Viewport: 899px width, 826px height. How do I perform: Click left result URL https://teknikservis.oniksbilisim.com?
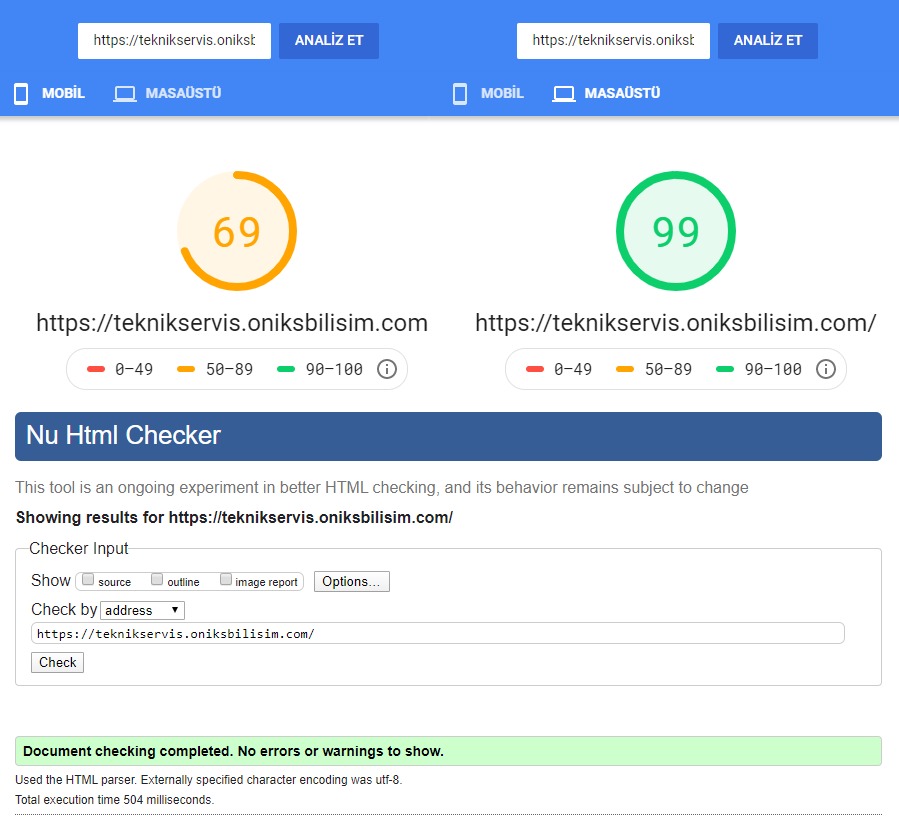pos(232,323)
